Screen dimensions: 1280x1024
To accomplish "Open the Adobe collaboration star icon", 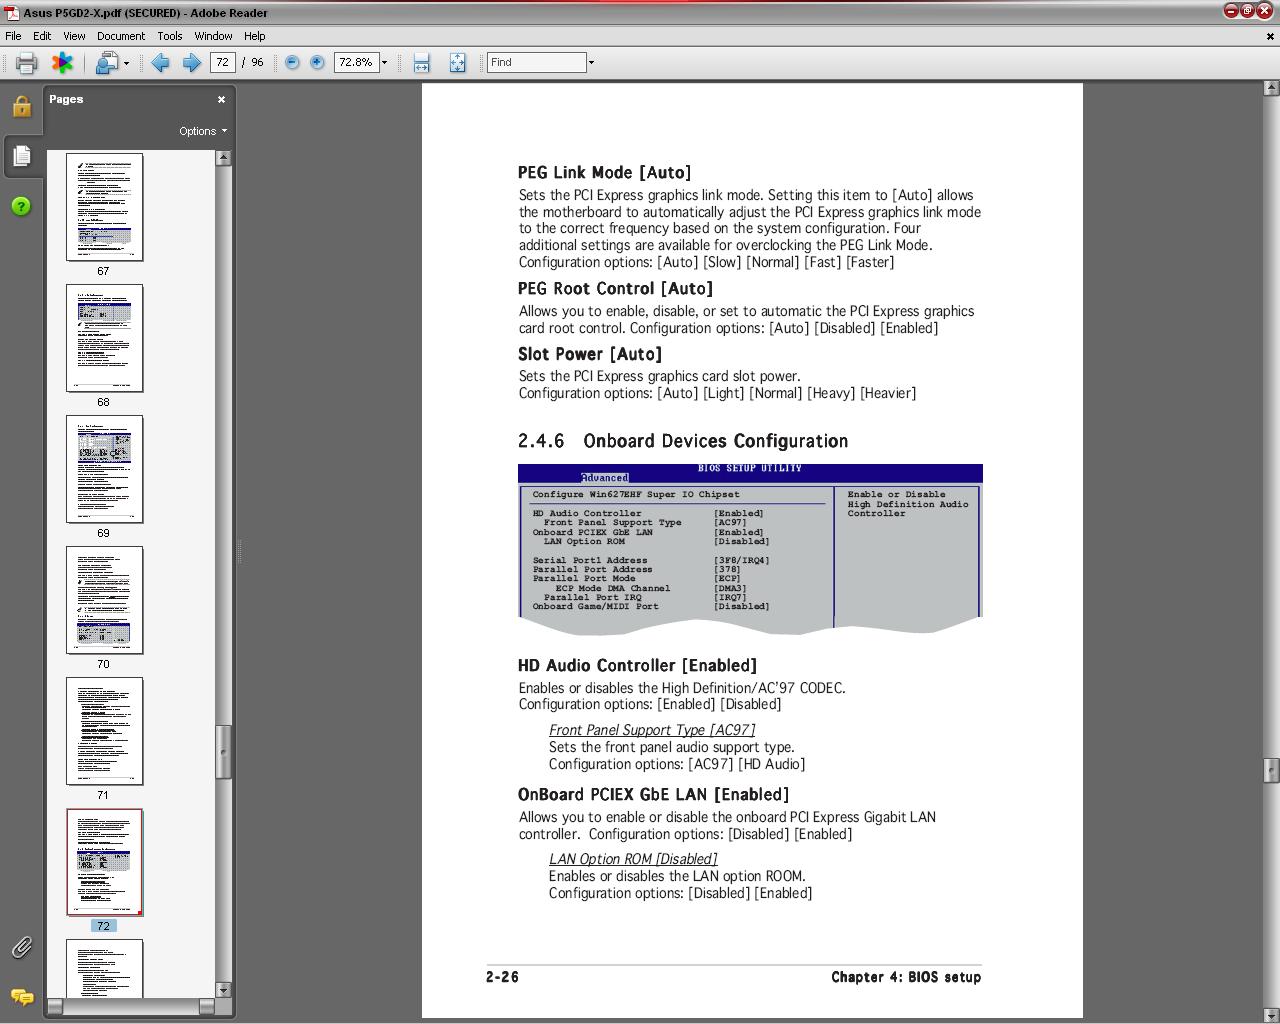I will 62,62.
